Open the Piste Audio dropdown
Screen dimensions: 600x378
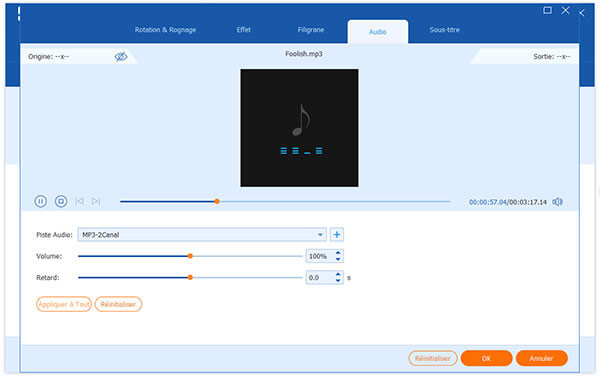(202, 235)
